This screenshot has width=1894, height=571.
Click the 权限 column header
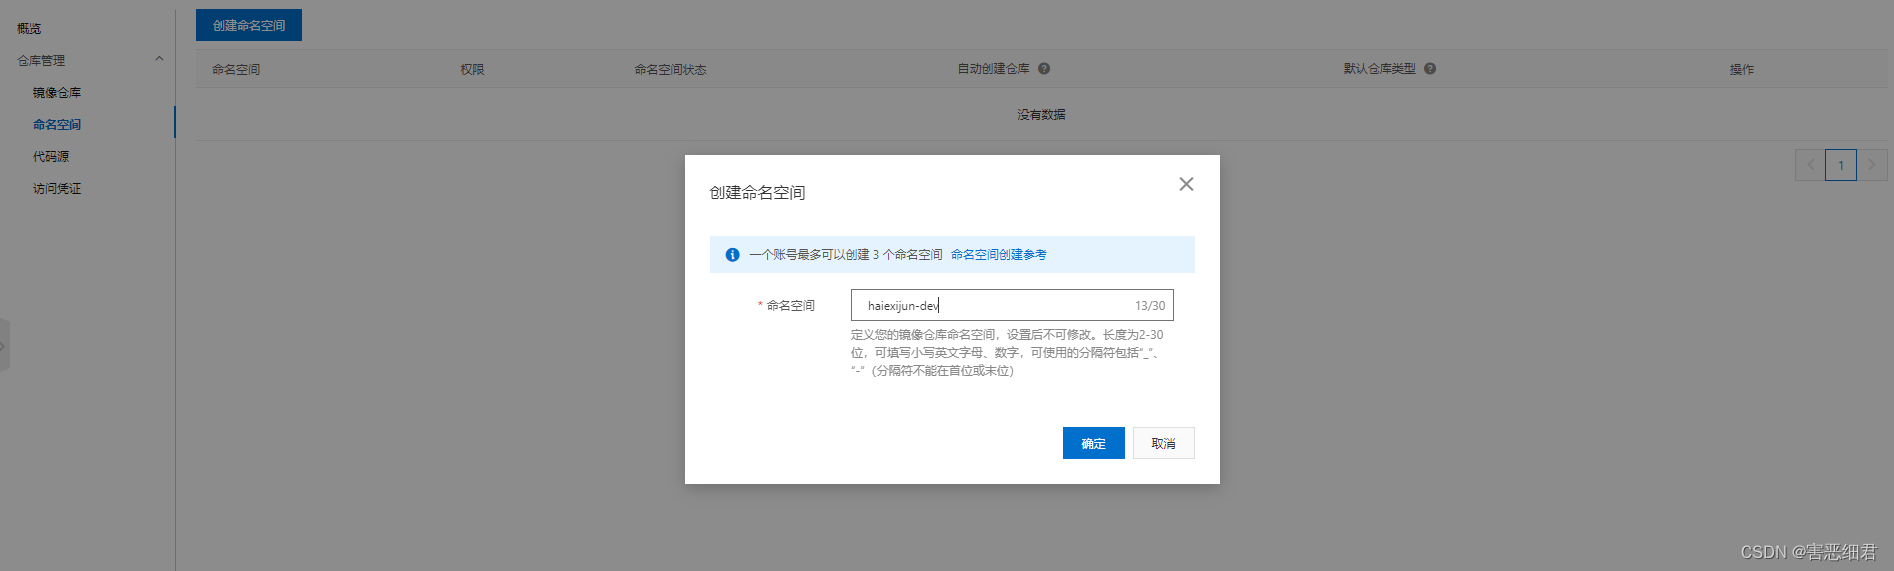472,69
